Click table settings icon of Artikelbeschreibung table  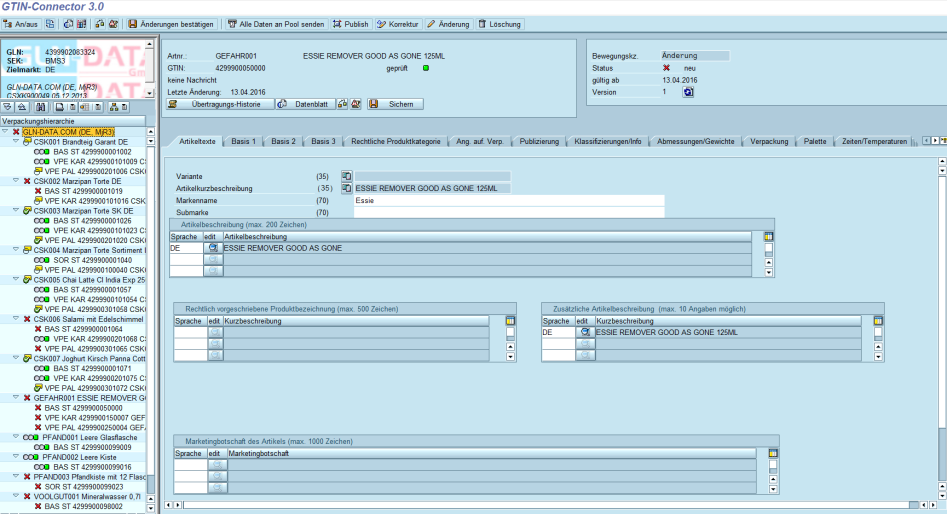coord(768,236)
